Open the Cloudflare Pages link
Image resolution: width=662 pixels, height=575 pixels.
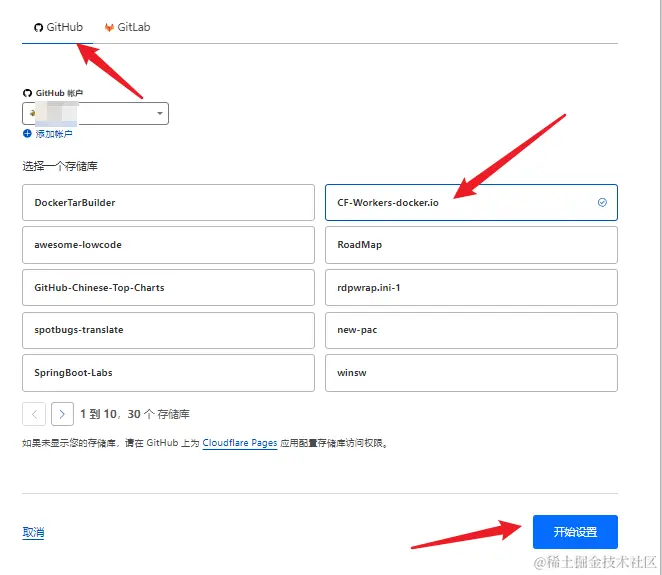(x=240, y=443)
